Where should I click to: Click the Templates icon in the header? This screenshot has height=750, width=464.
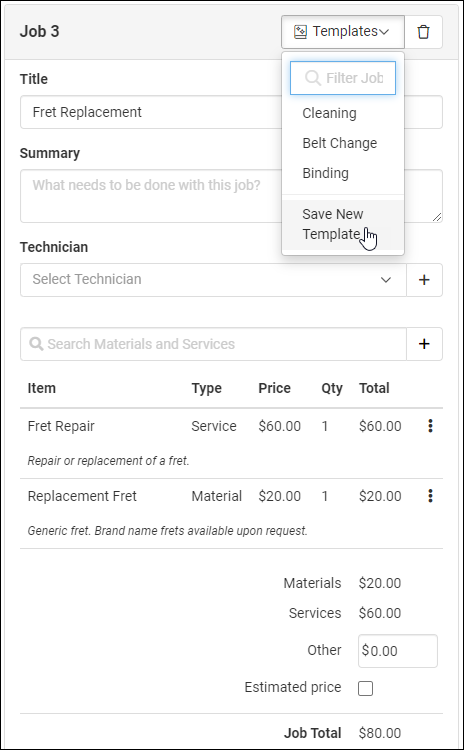(300, 32)
